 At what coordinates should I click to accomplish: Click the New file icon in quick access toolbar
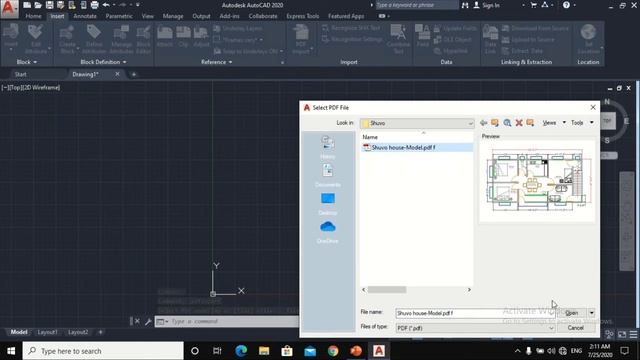pos(27,5)
